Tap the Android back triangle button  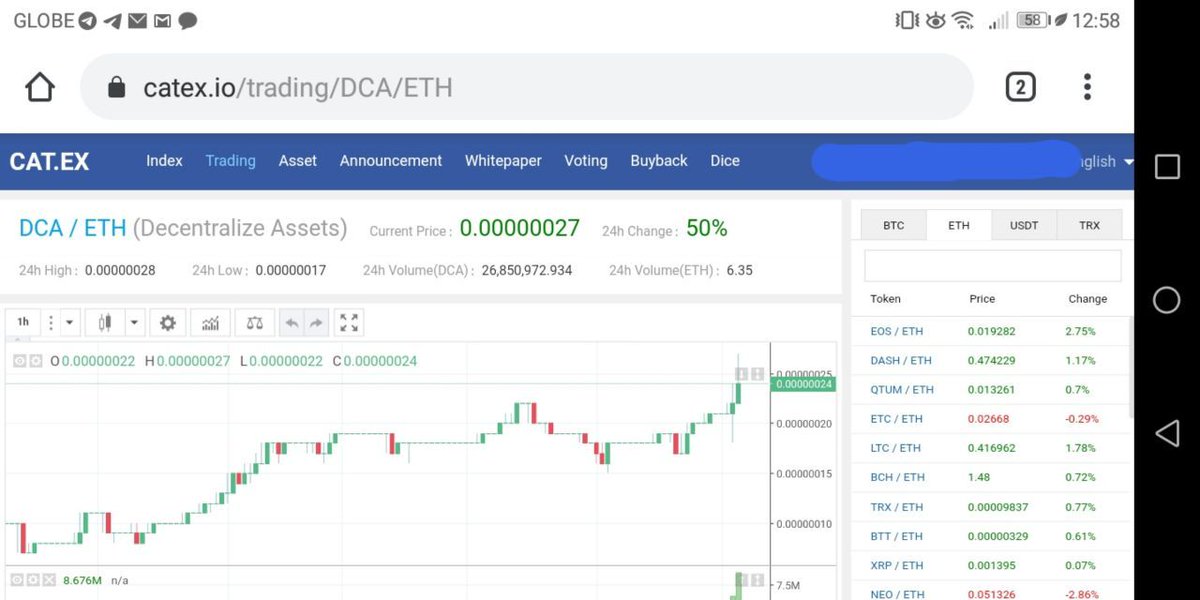1167,432
